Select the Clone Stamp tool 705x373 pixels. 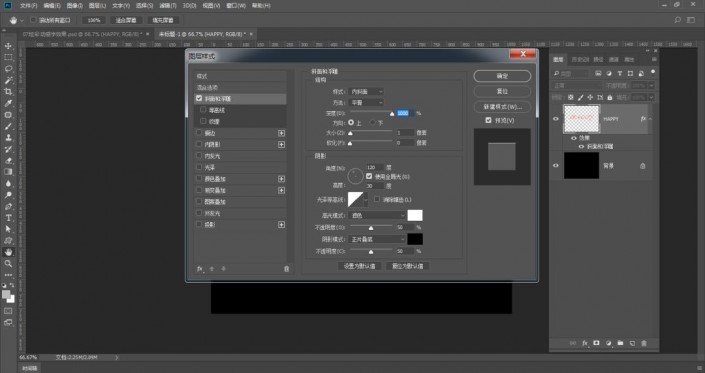[x=8, y=138]
